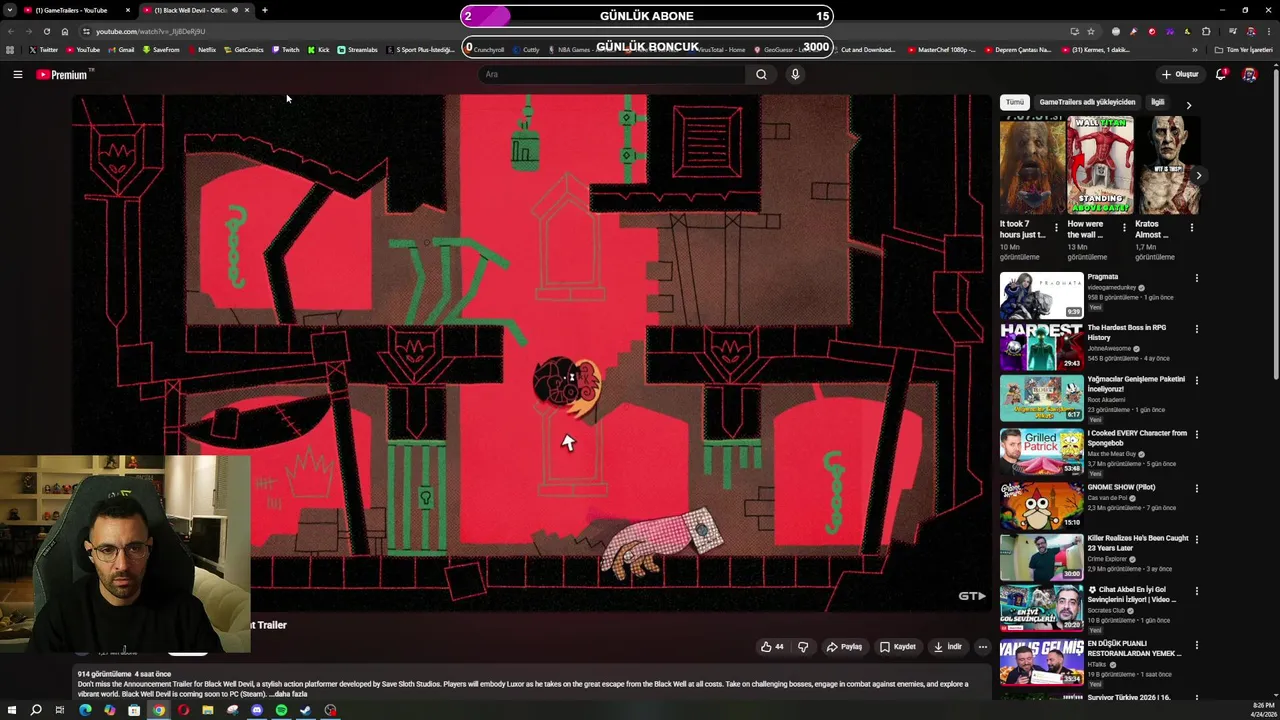Screen dimensions: 1280x720
Task: Open Windows taskbar search
Action: [x=36, y=710]
